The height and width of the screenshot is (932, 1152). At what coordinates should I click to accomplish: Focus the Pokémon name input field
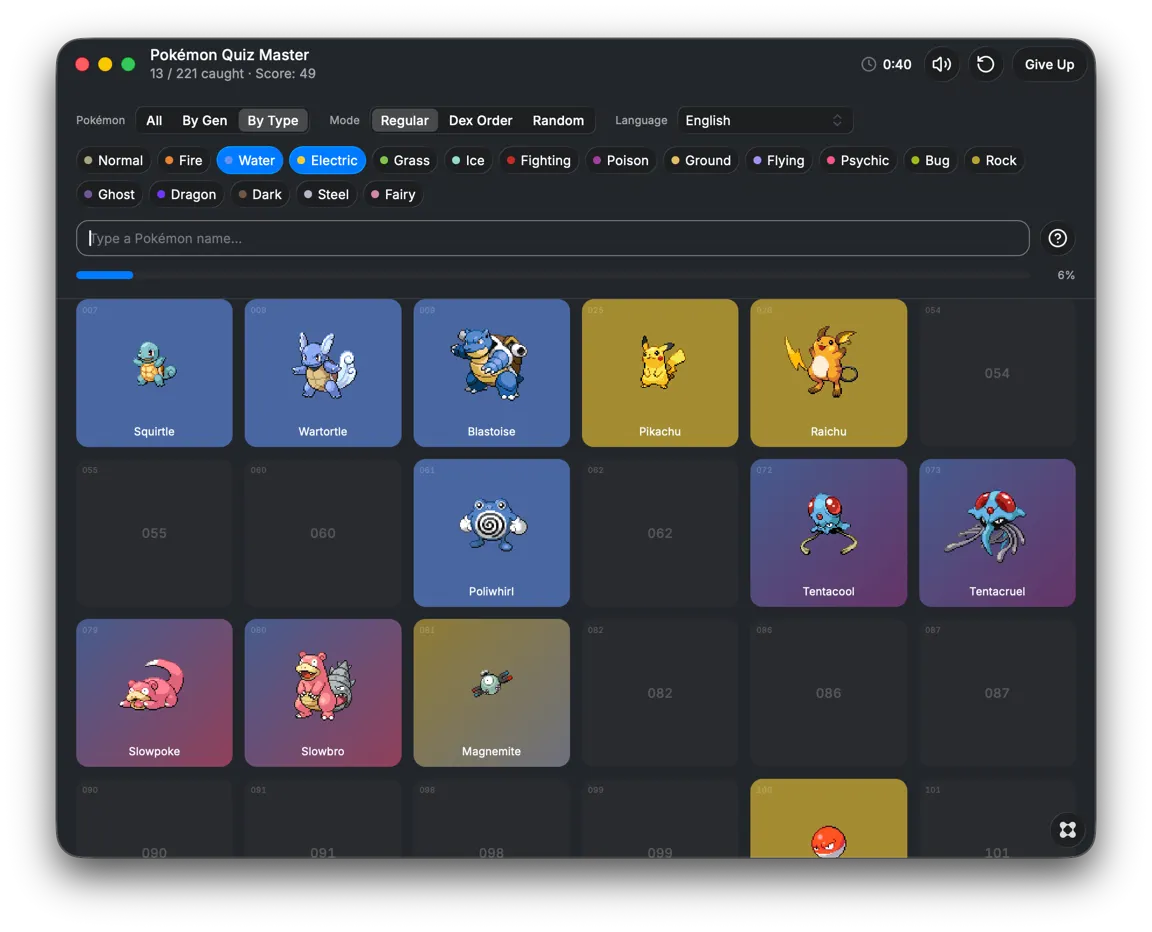[x=552, y=238]
